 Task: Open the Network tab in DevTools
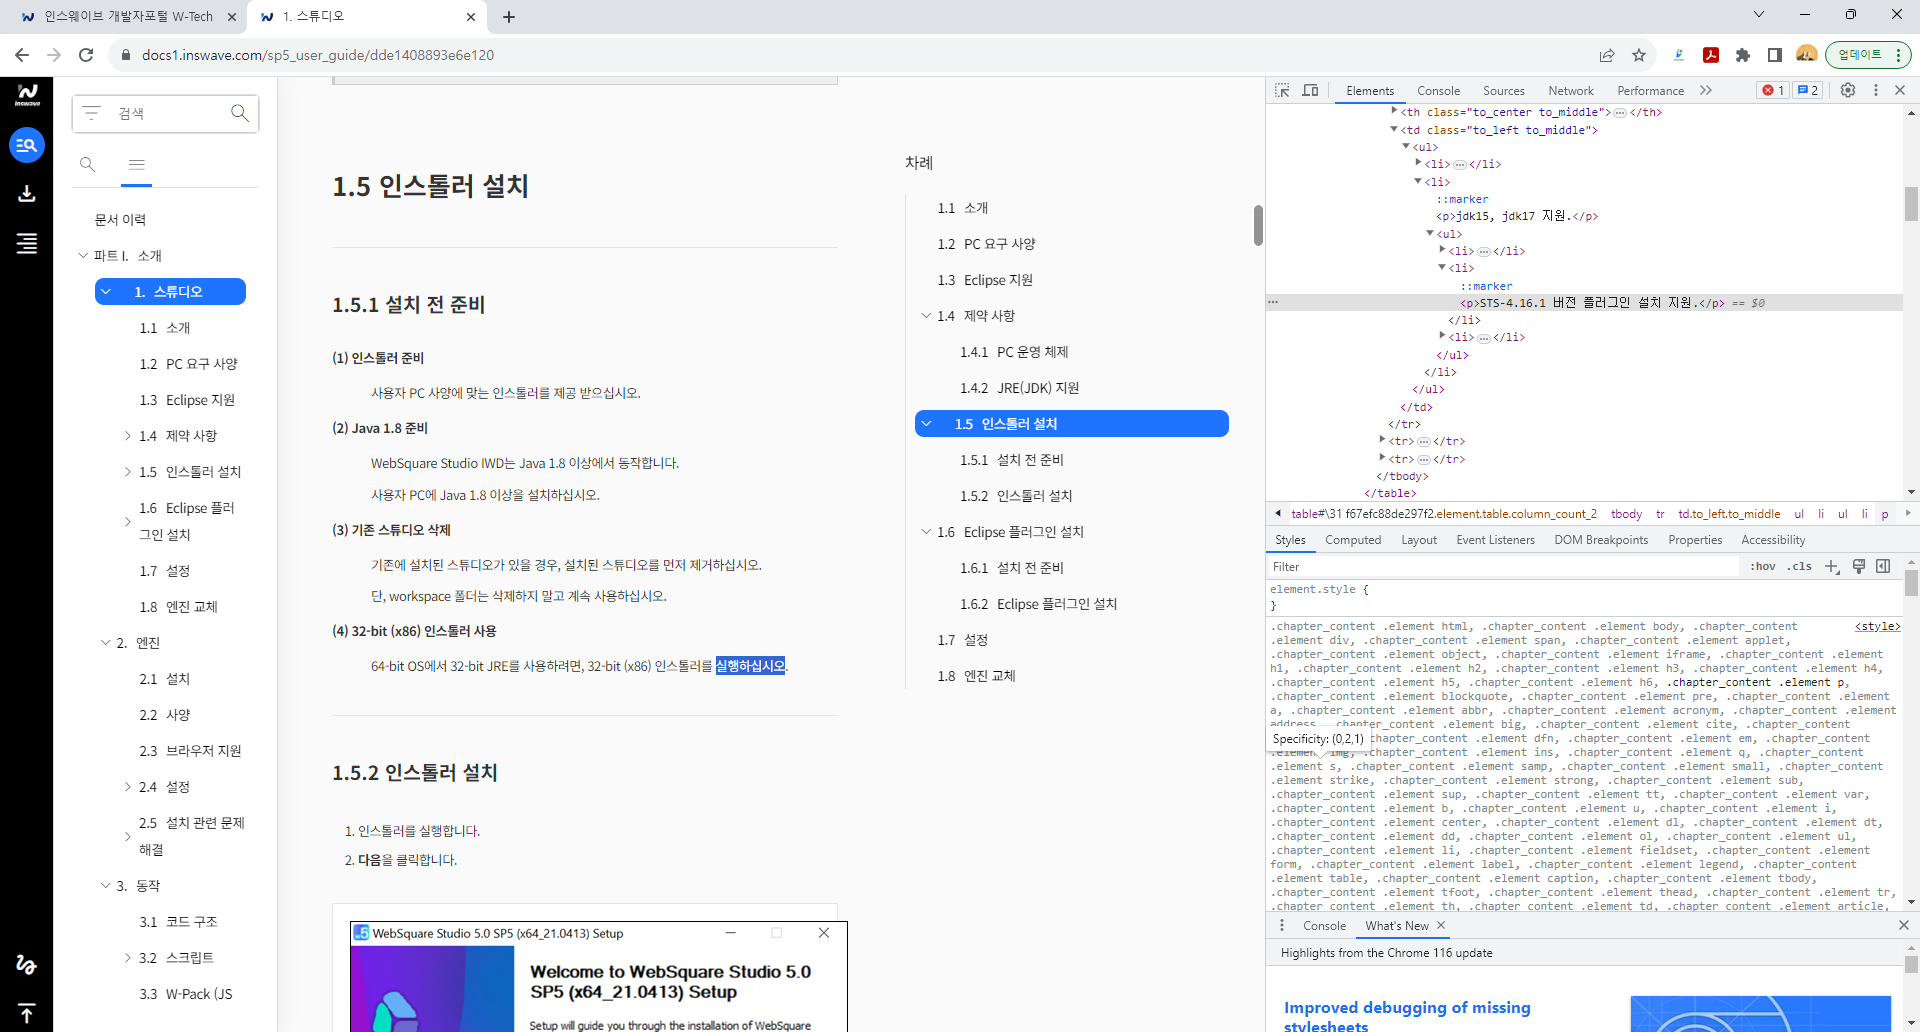[x=1571, y=90]
